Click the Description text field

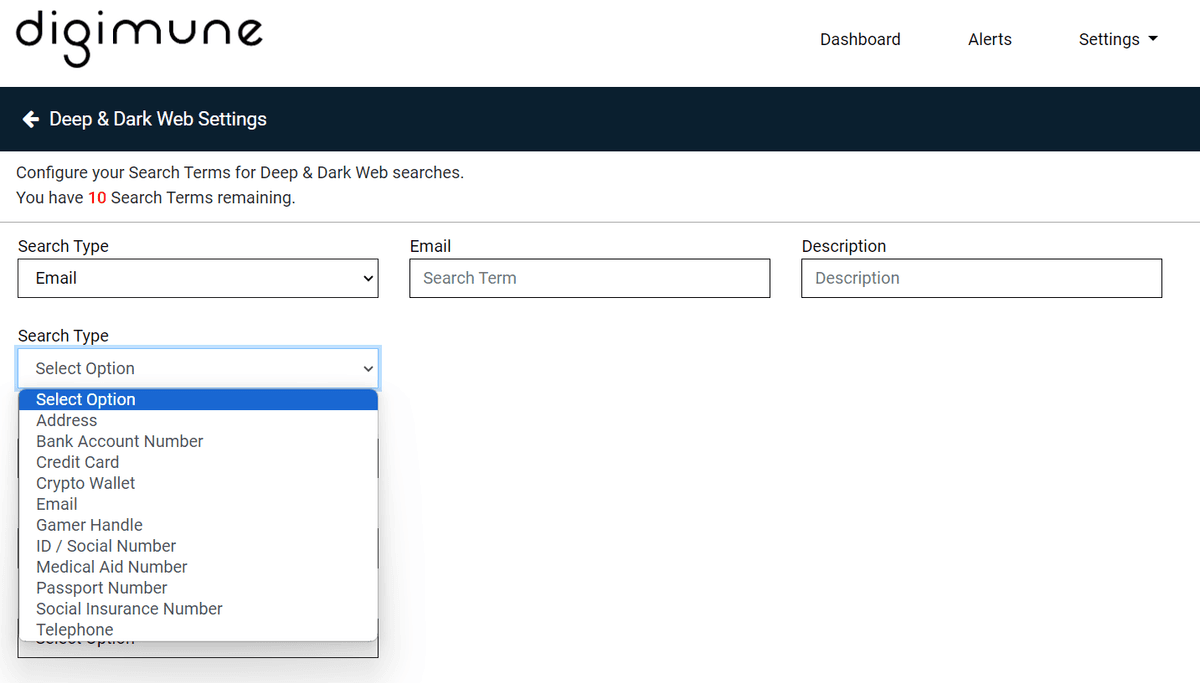981,278
